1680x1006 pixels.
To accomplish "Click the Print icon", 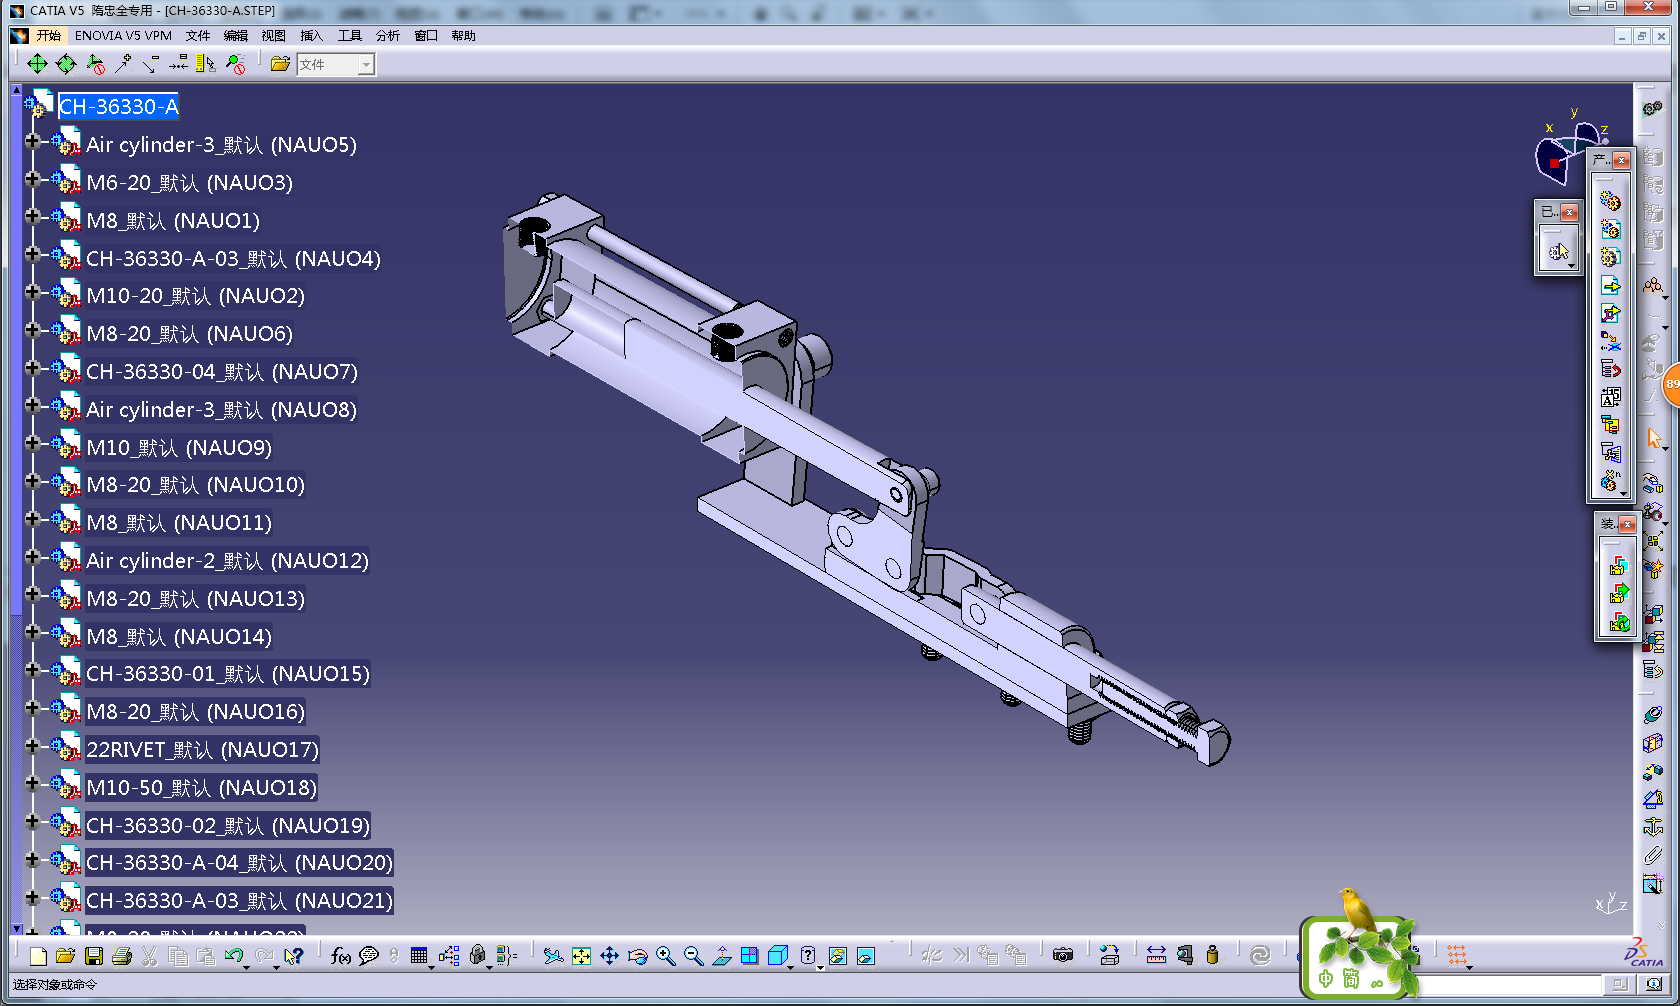I will 122,957.
